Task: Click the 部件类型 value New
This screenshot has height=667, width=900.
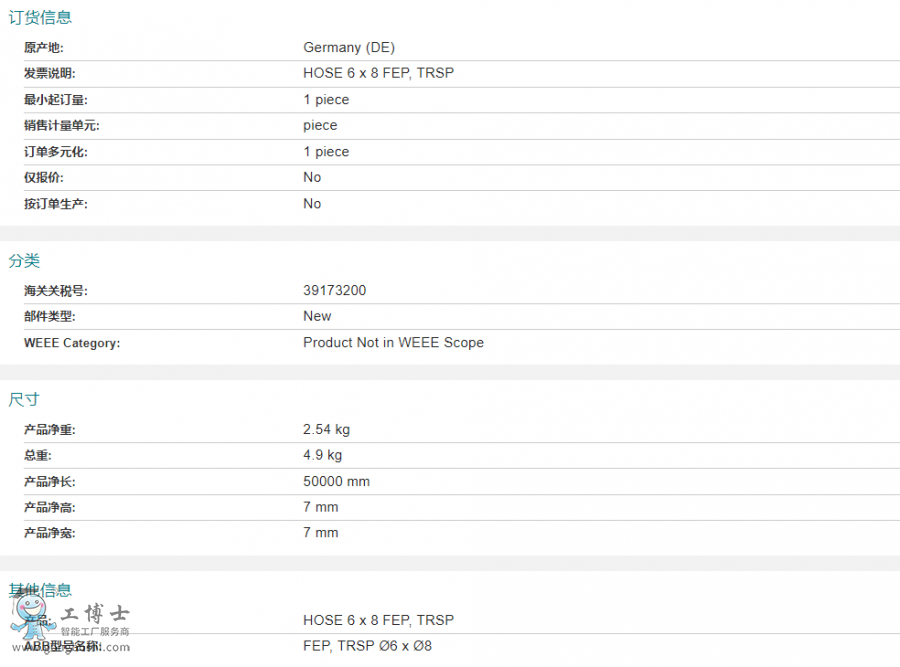Action: (317, 316)
